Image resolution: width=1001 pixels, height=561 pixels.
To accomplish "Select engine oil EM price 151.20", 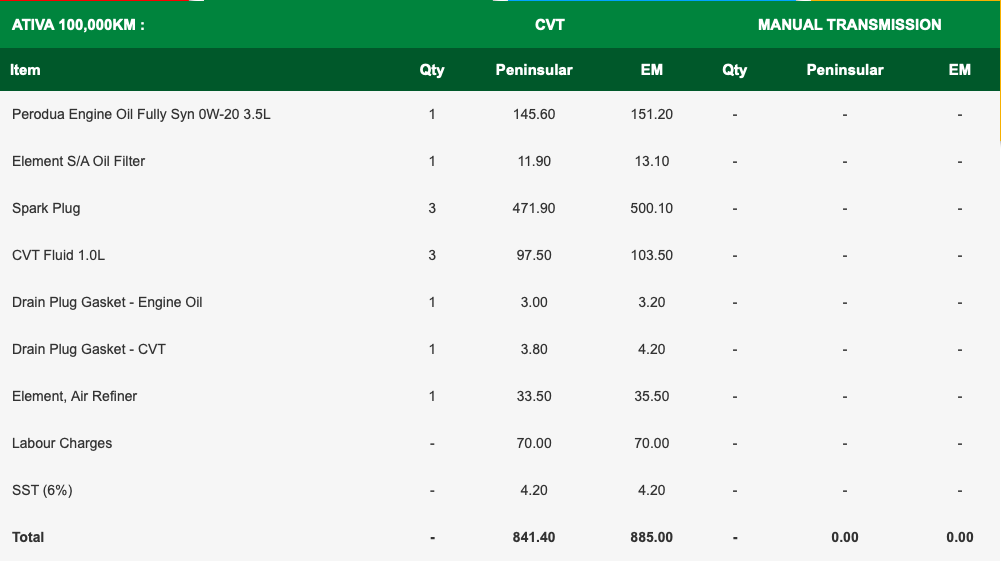I will [652, 114].
